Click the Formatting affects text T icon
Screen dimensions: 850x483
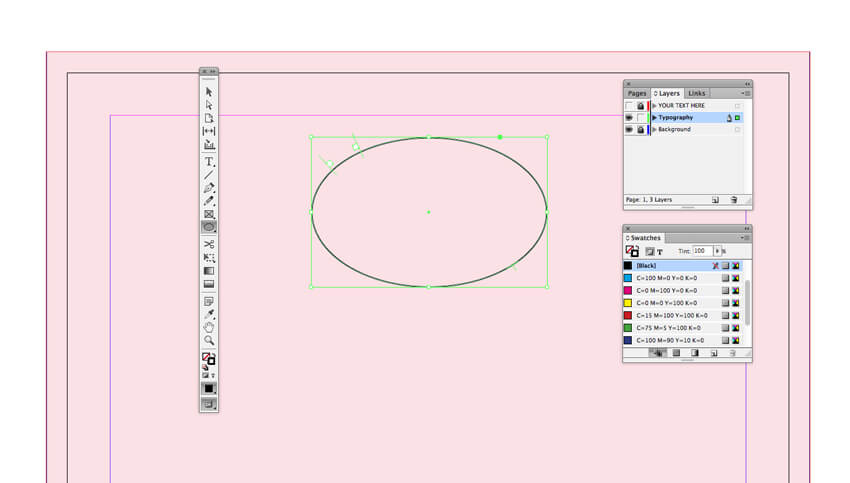click(x=660, y=252)
